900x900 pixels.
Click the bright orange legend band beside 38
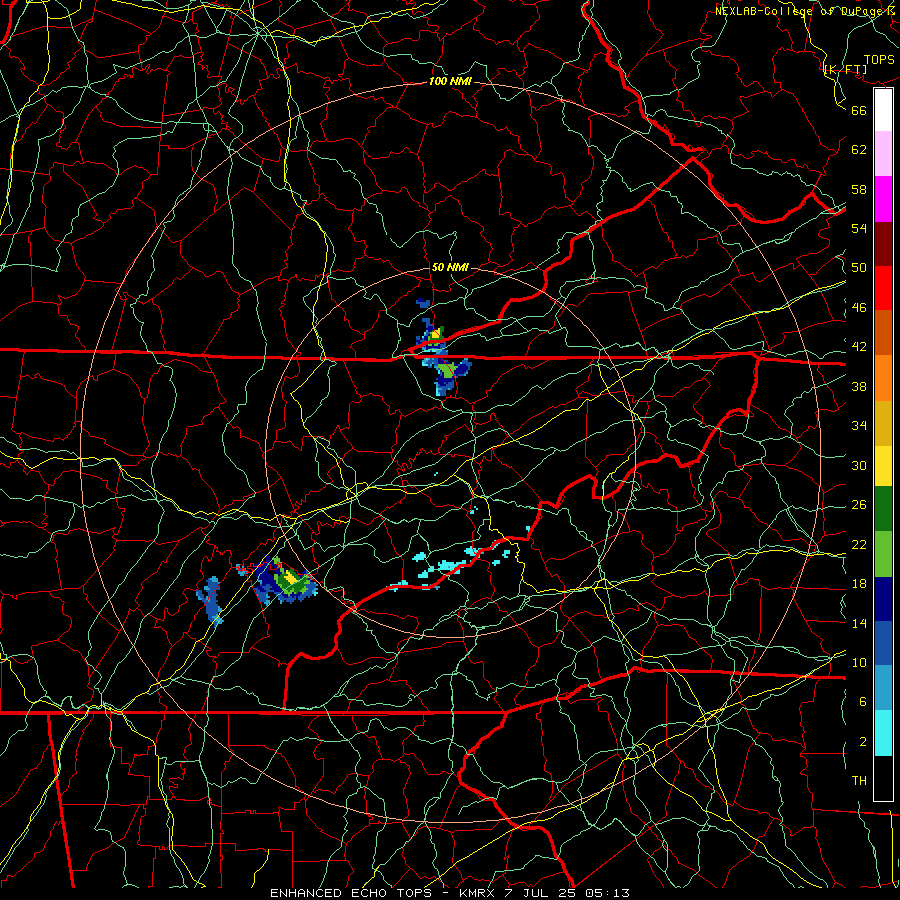coord(883,378)
